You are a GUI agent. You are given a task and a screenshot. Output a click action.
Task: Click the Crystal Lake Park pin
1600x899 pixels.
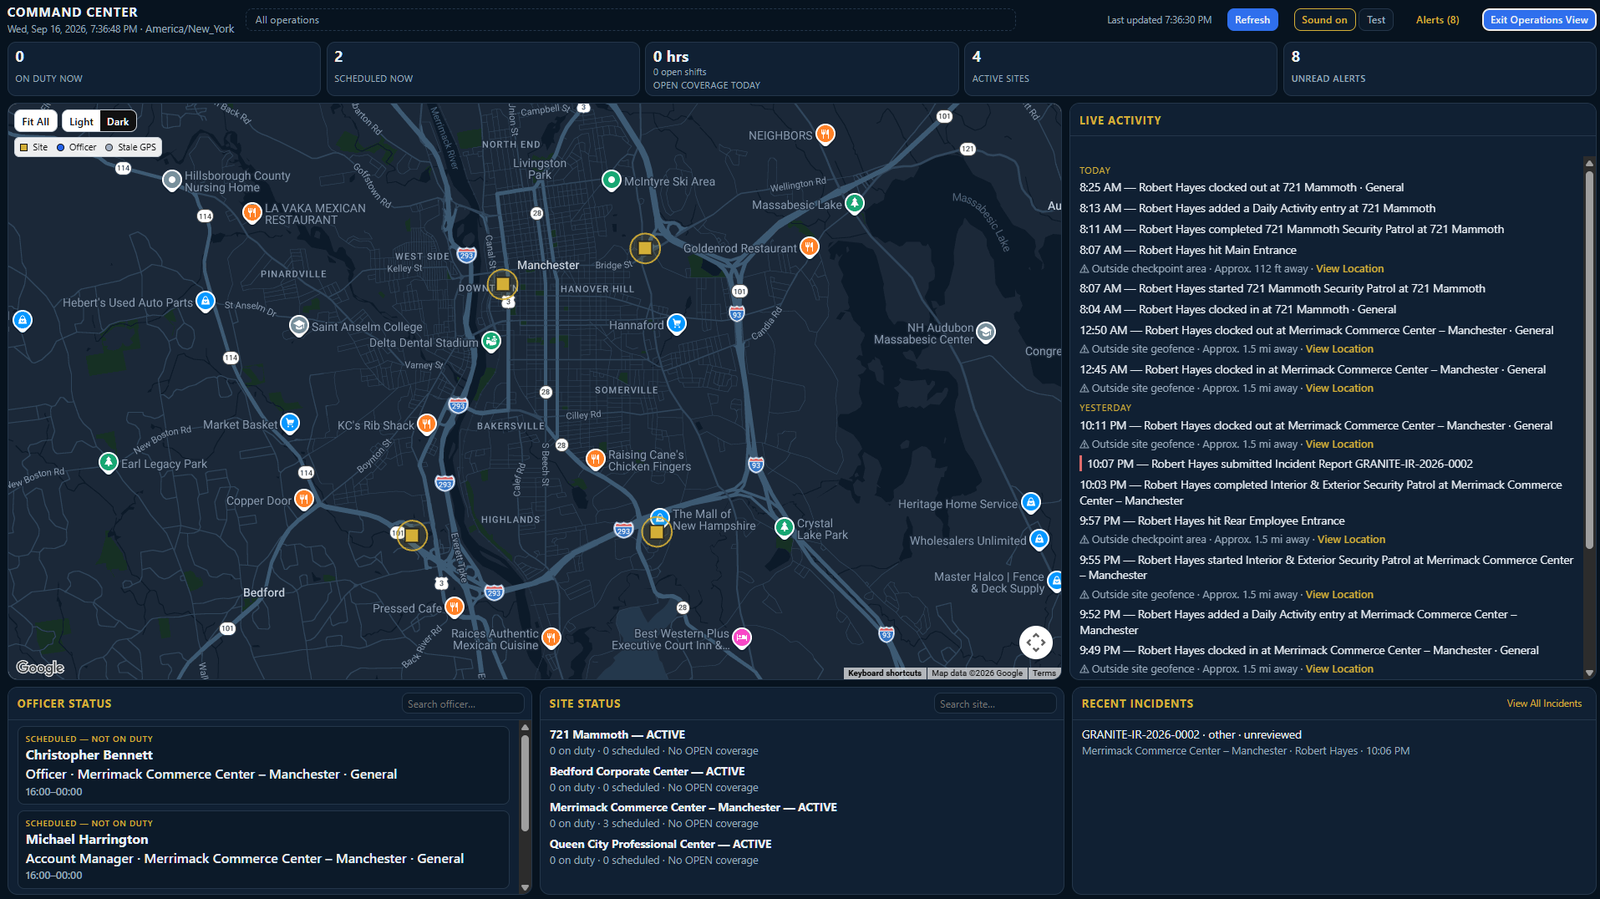pyautogui.click(x=785, y=527)
